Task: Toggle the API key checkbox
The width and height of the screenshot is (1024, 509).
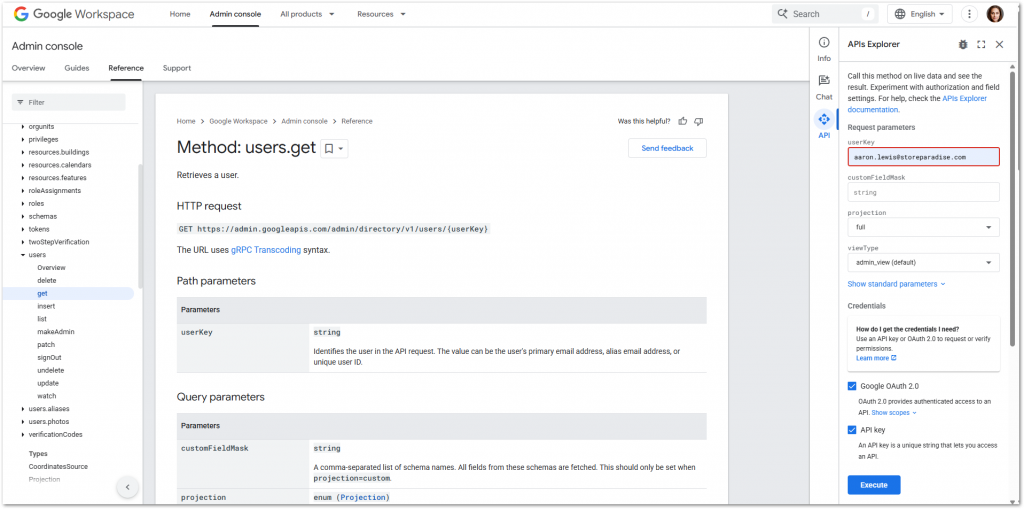Action: [x=852, y=429]
